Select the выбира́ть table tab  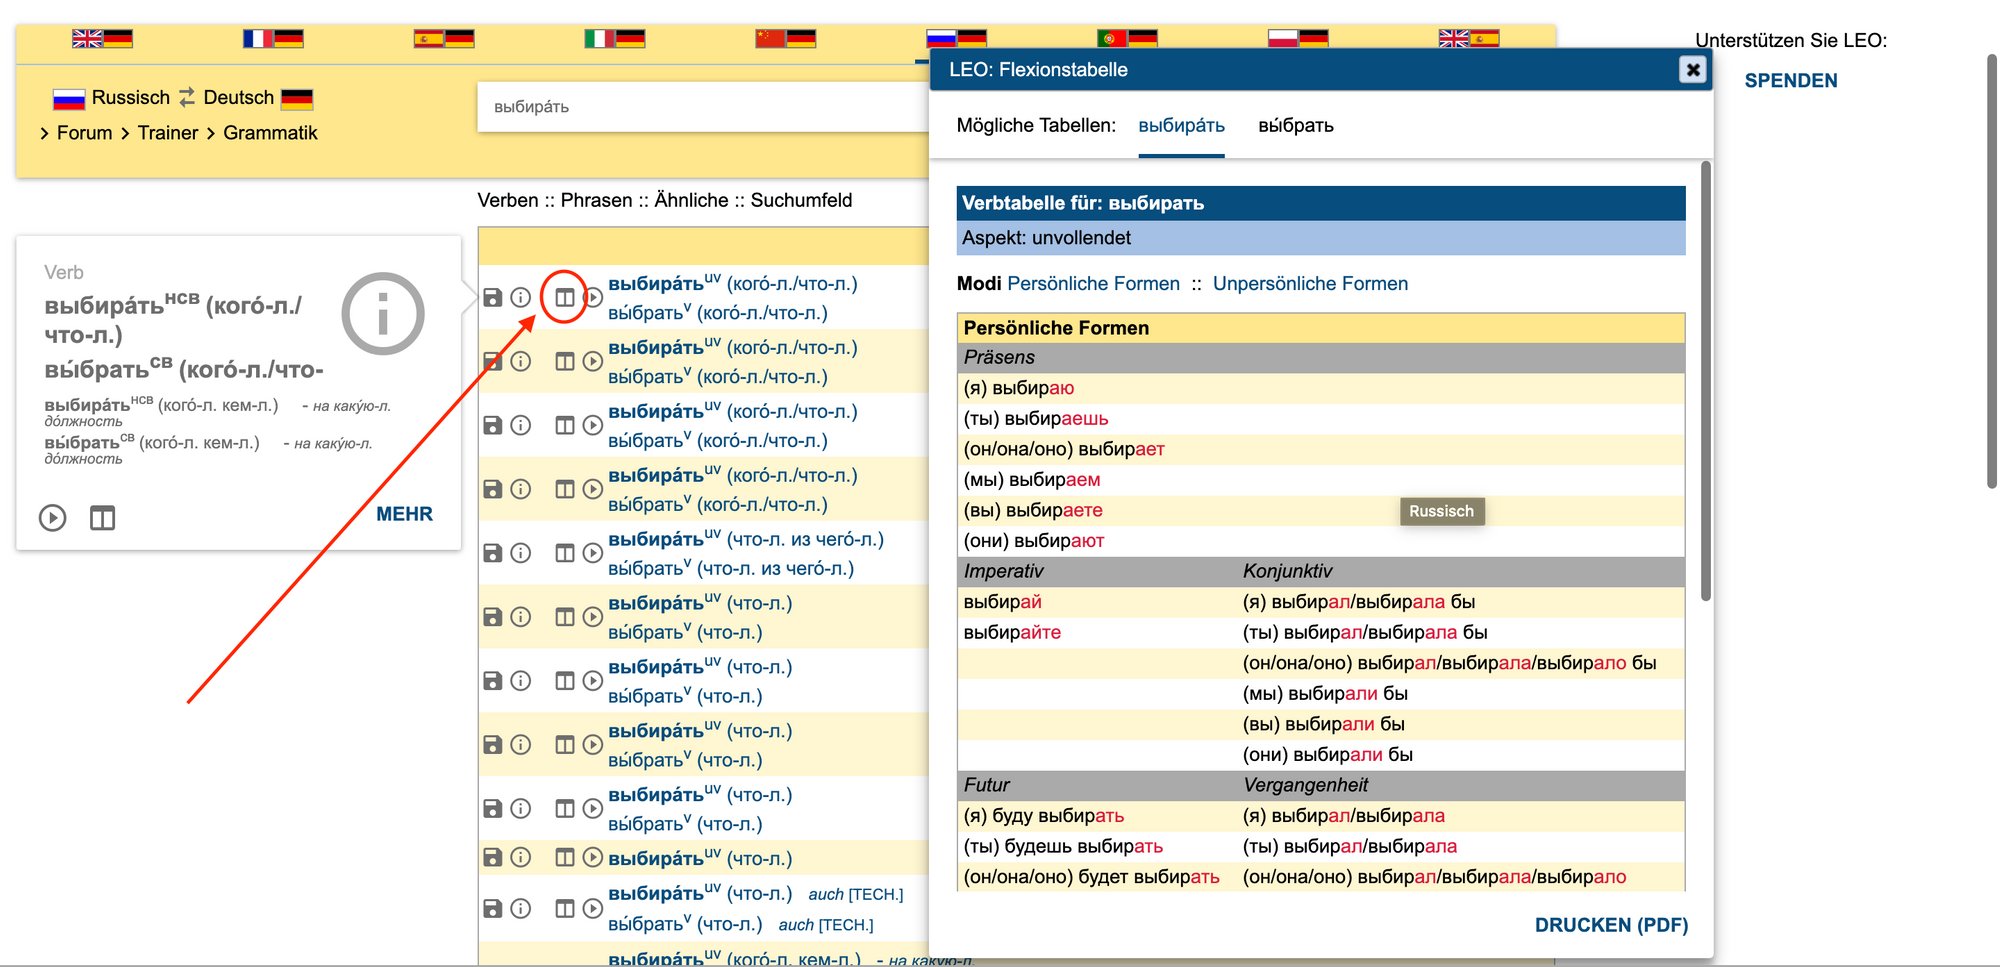tap(1181, 126)
